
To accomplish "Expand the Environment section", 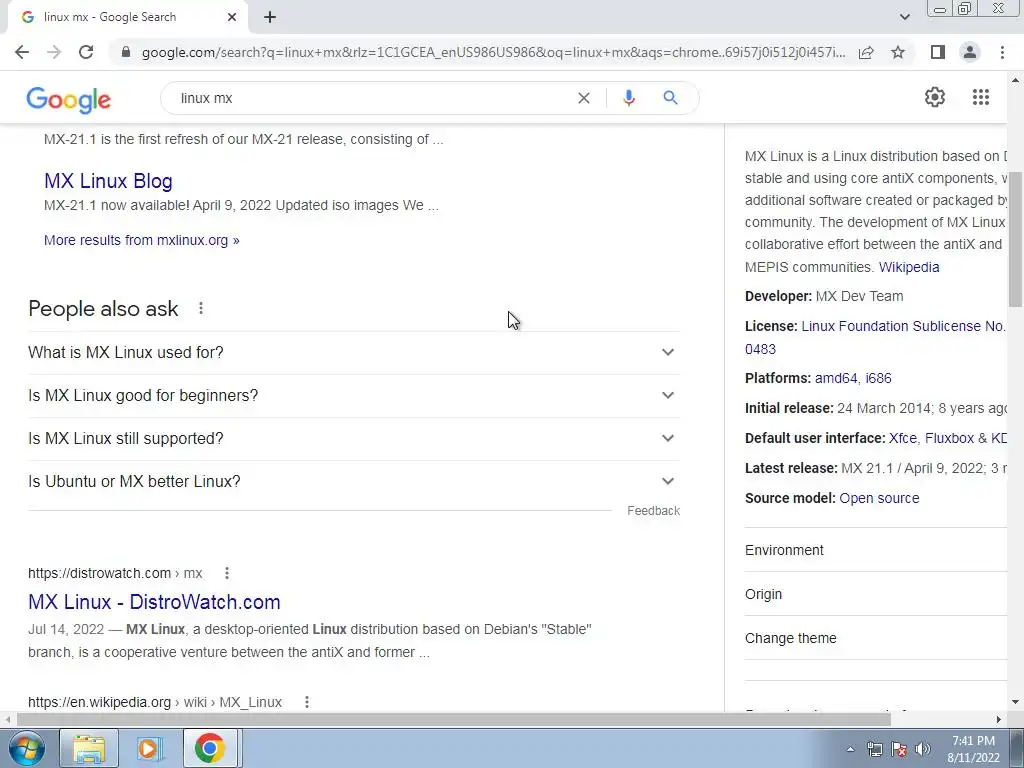I will click(x=876, y=550).
